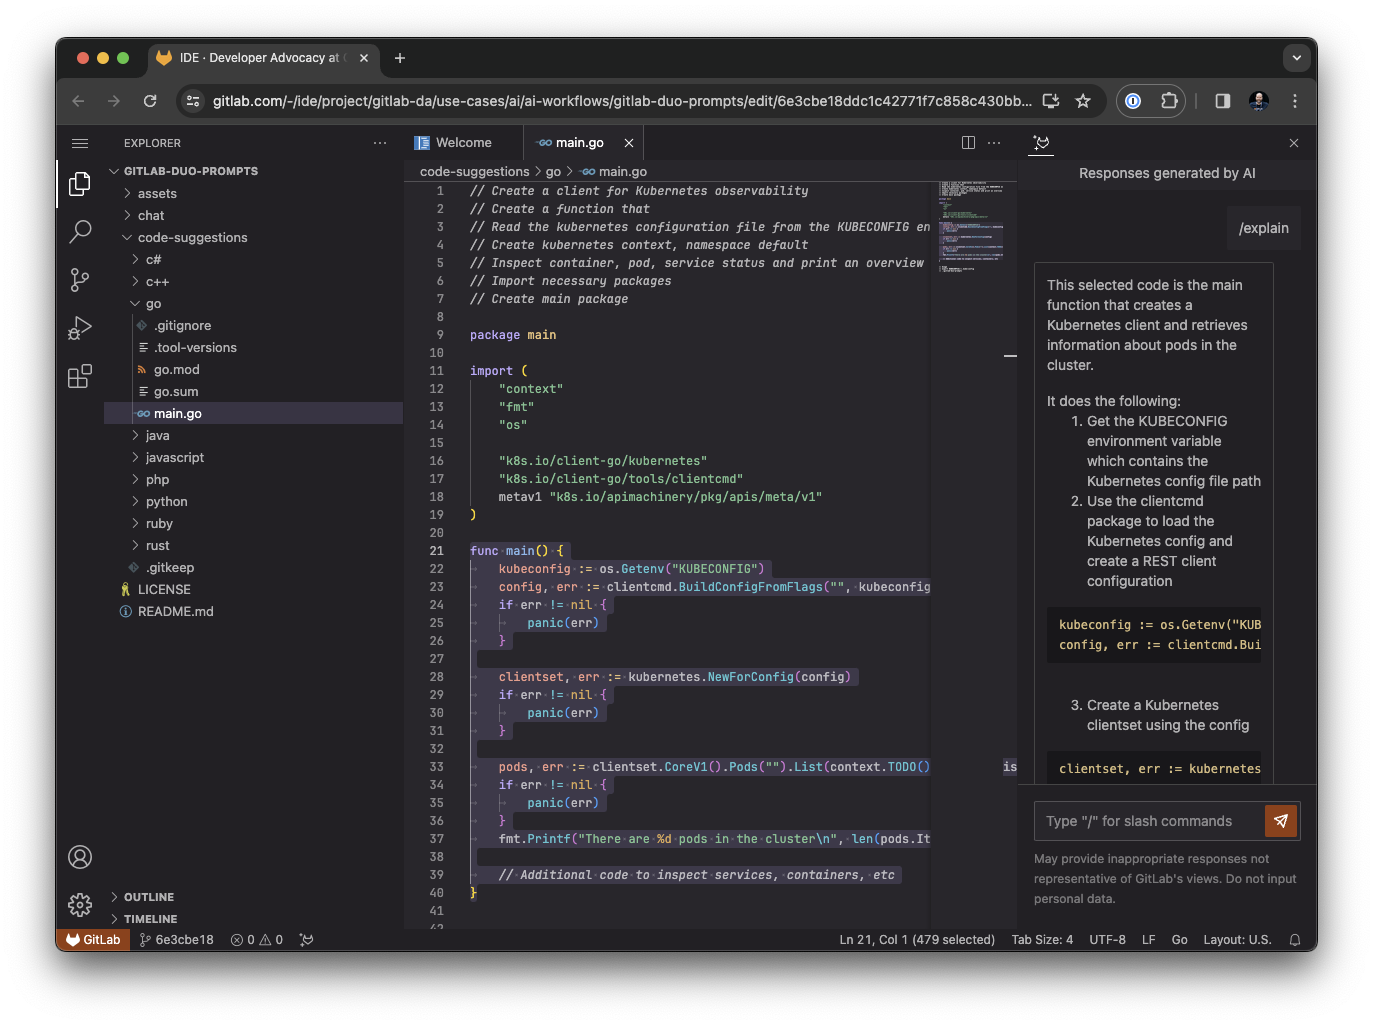
Task: Open the Source Control view icon
Action: [80, 280]
